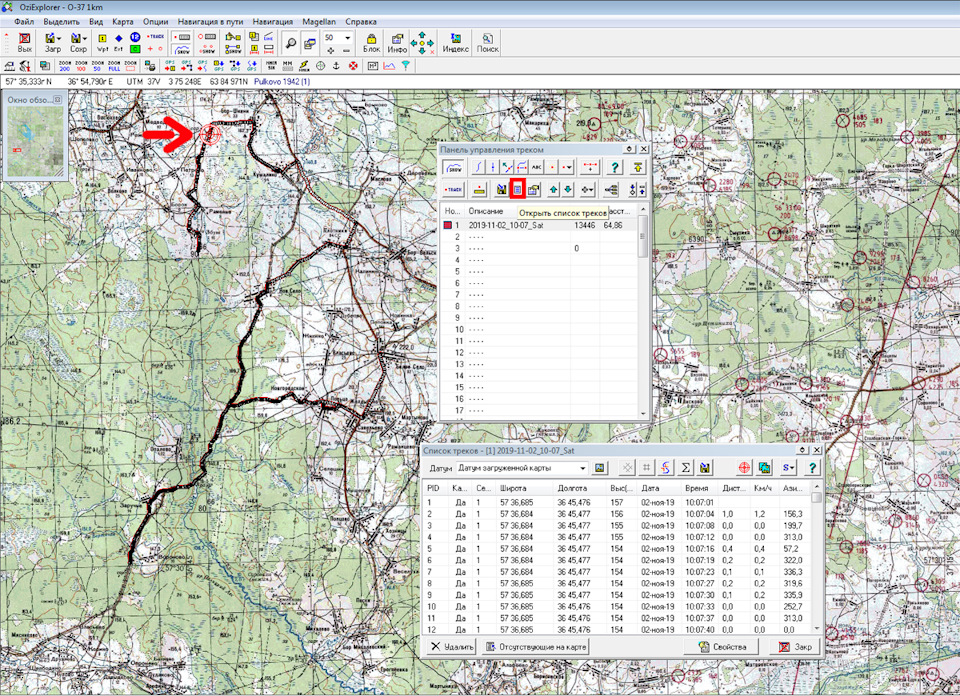The height and width of the screenshot is (696, 960).
Task: Open the zoom percentage dropdown showing 50
Action: pyautogui.click(x=347, y=37)
